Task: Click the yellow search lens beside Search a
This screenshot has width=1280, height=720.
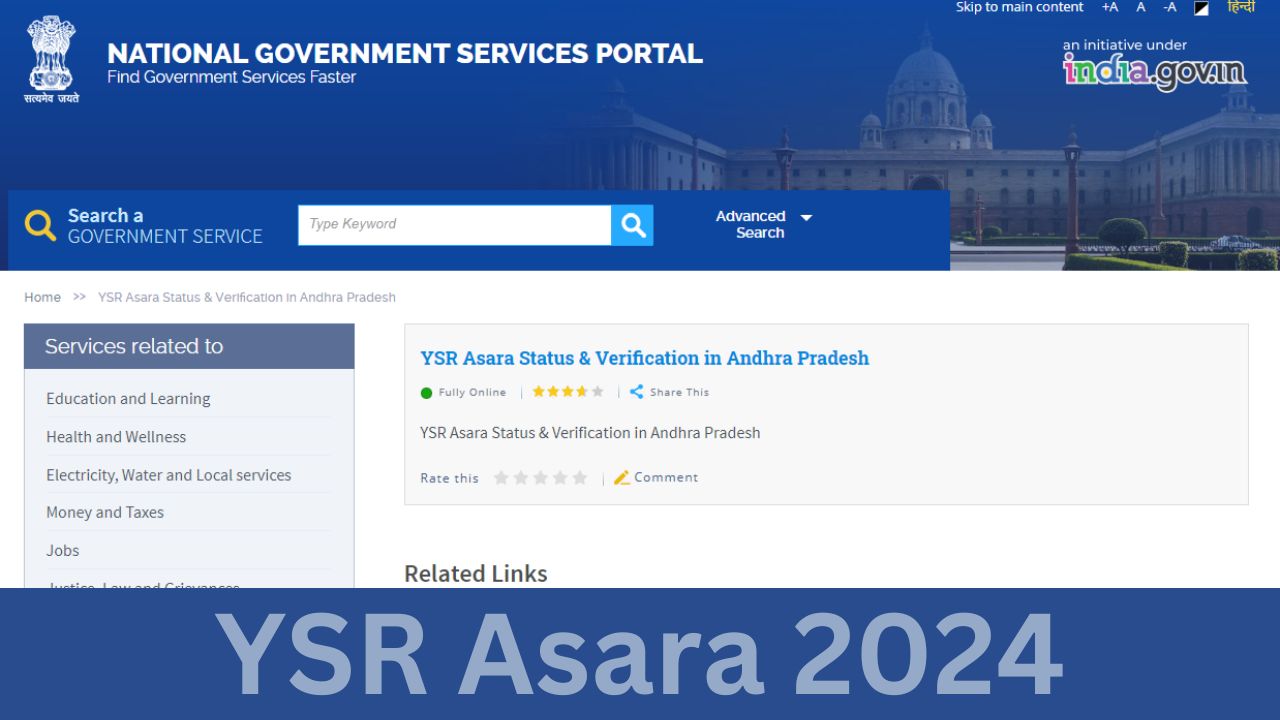Action: click(40, 225)
